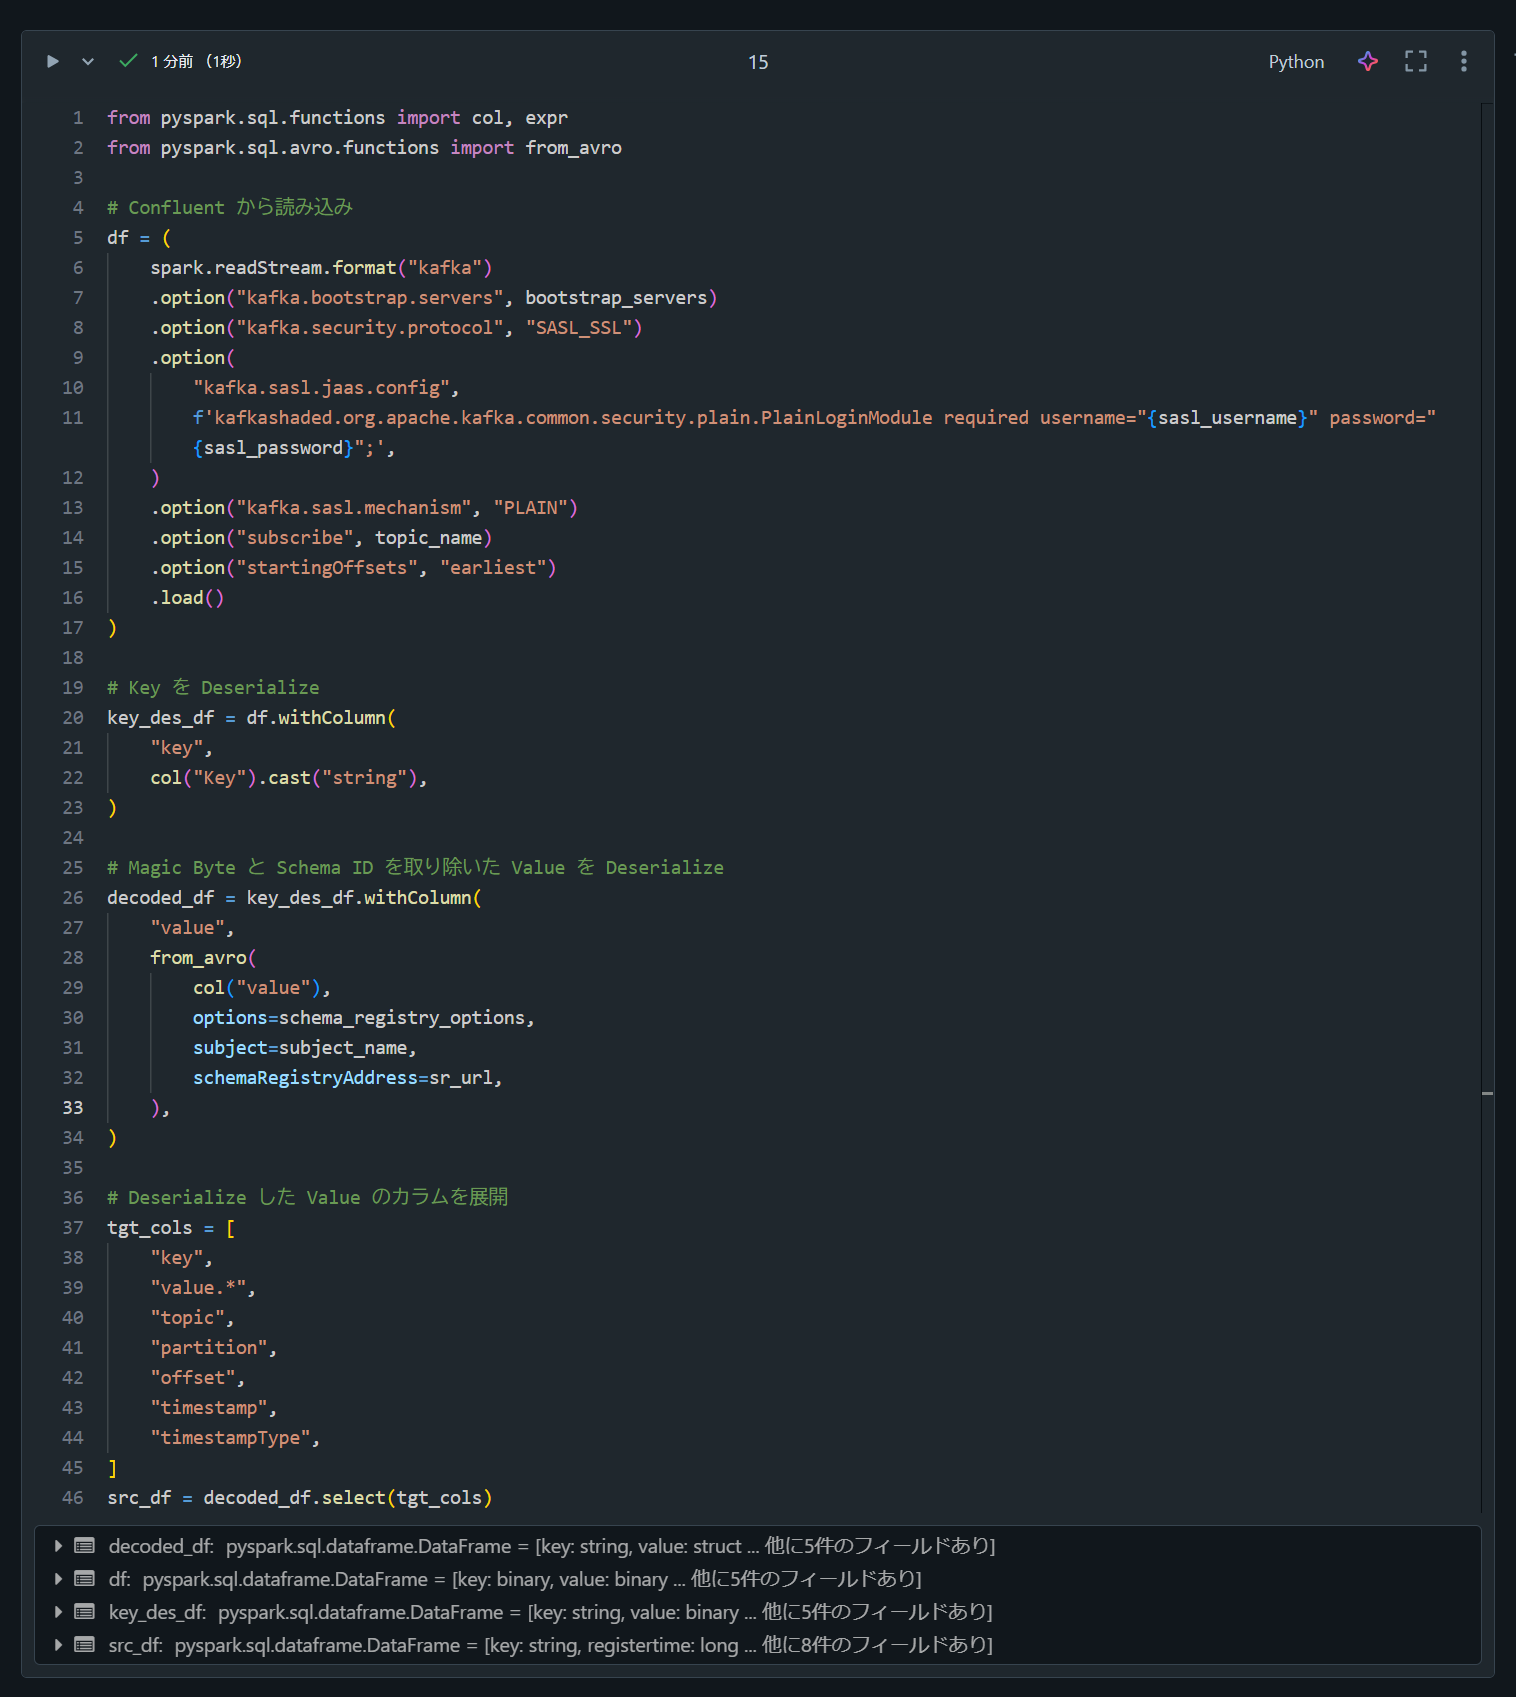Viewport: 1516px width, 1697px height.
Task: Click 'schemaRegistryAddress=sr_url' argument
Action: tap(343, 1078)
